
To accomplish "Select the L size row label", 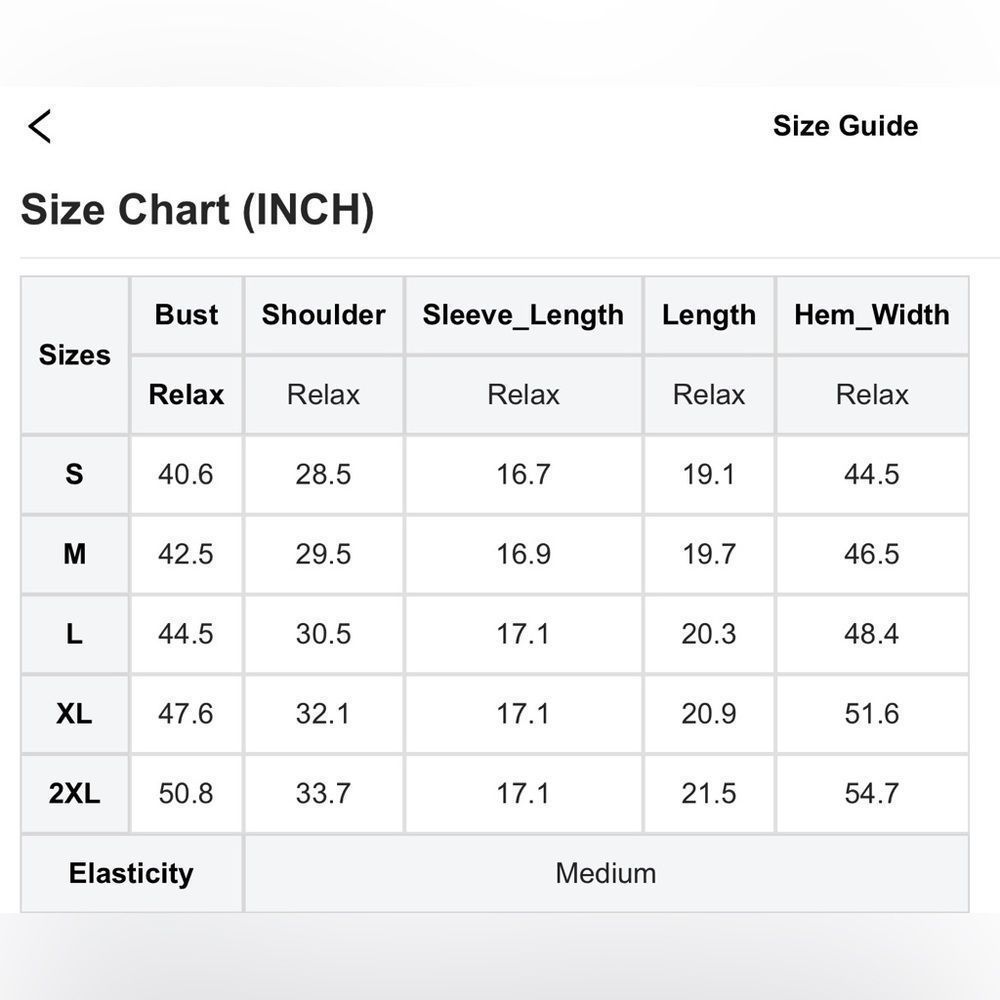I will click(75, 634).
